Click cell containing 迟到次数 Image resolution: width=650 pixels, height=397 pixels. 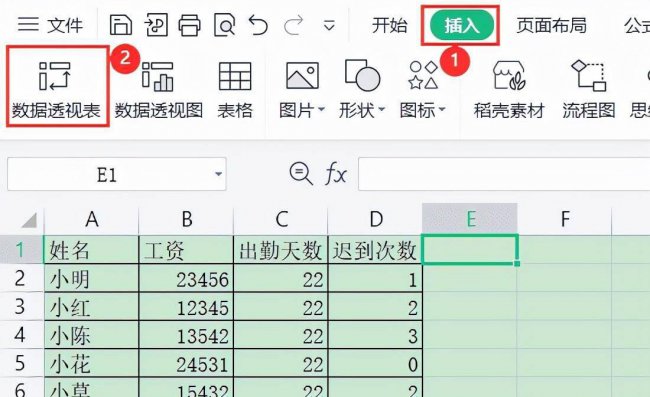(x=376, y=250)
